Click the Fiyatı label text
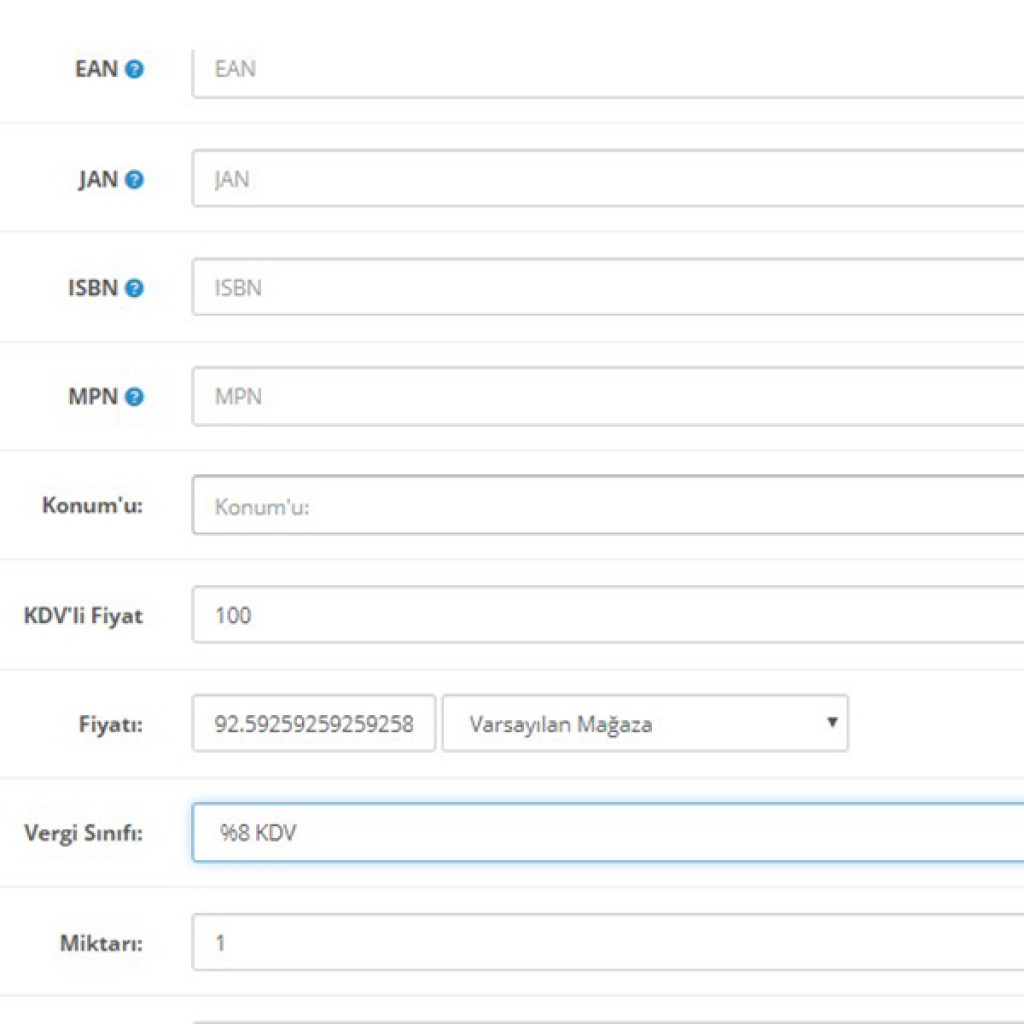The image size is (1024, 1024). coord(109,724)
